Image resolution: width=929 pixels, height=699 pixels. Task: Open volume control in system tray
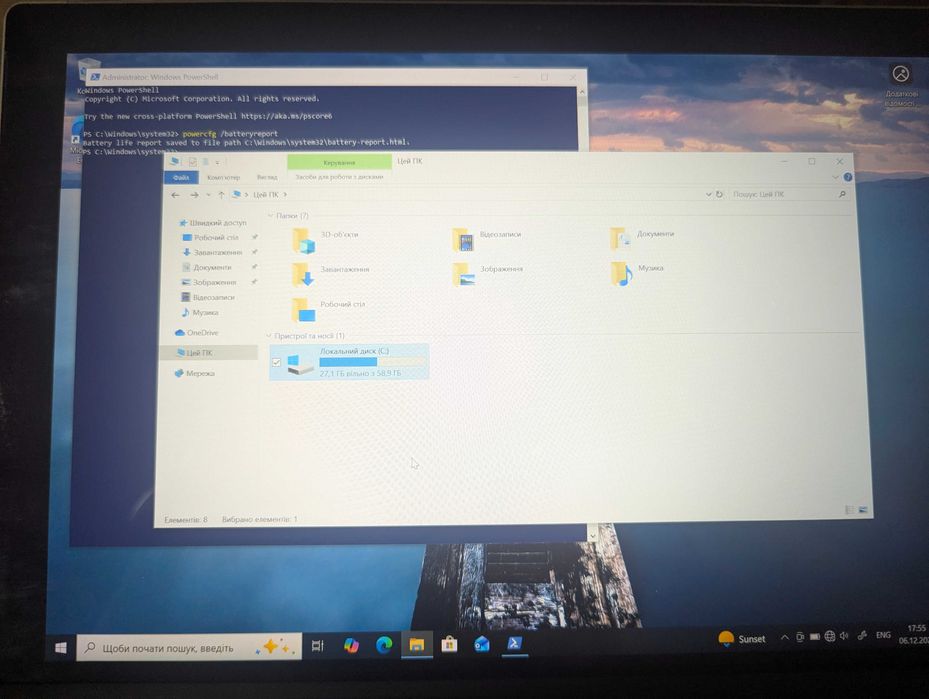tap(844, 636)
